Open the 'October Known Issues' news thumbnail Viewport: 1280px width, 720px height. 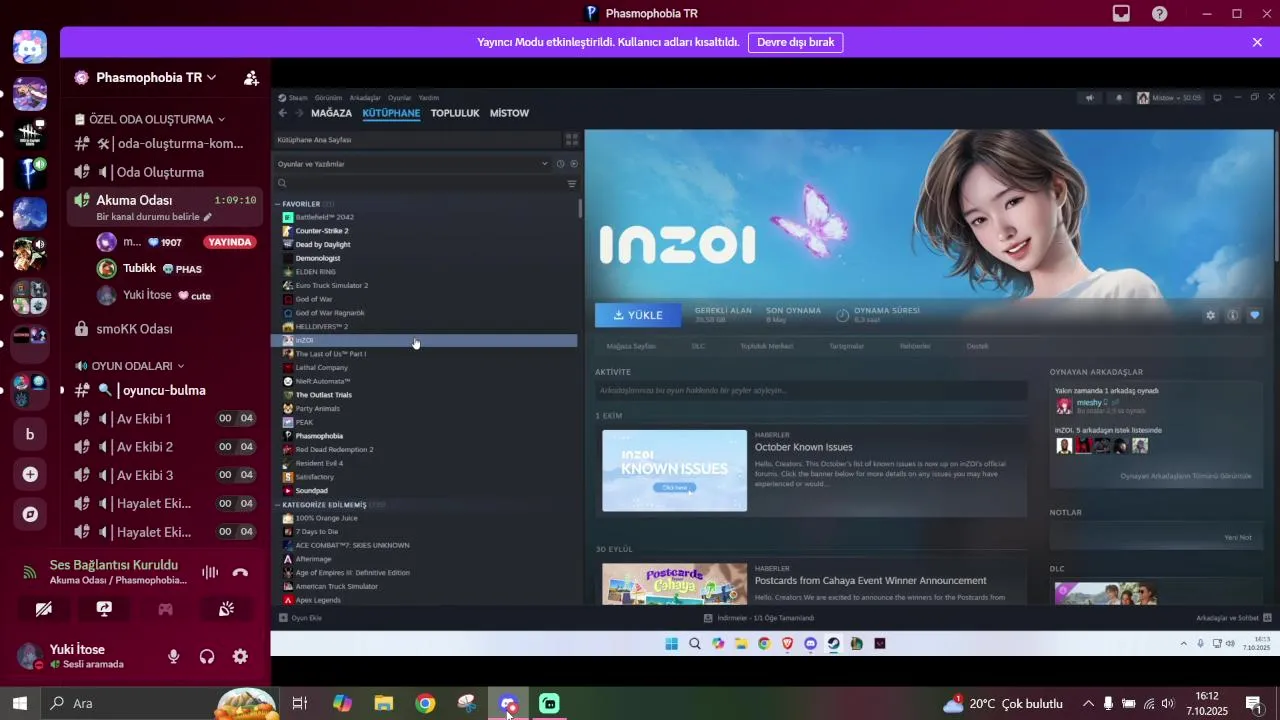pyautogui.click(x=675, y=471)
